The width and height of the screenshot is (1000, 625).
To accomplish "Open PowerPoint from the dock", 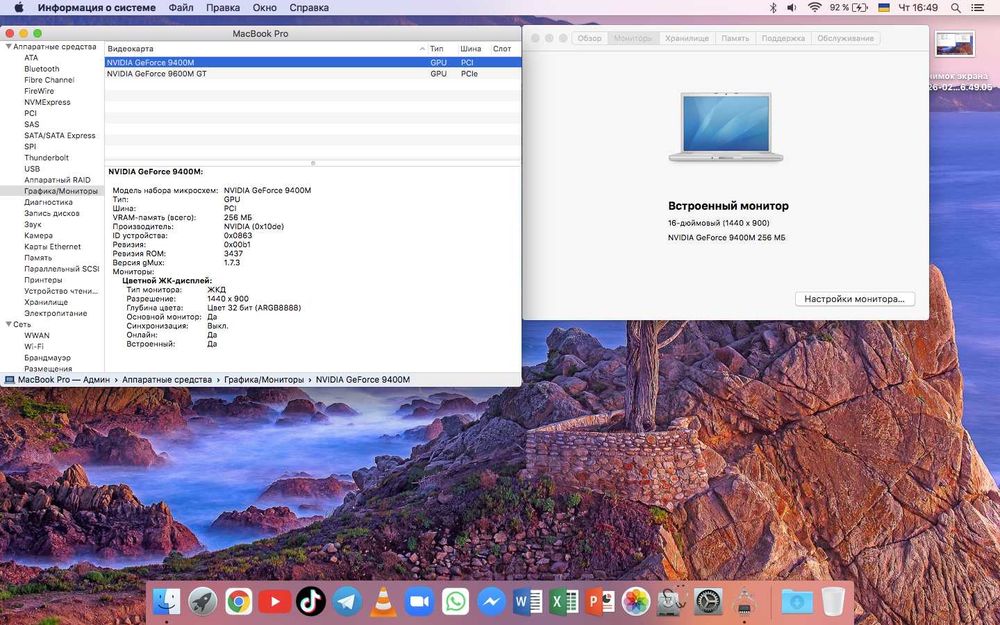I will click(x=600, y=601).
